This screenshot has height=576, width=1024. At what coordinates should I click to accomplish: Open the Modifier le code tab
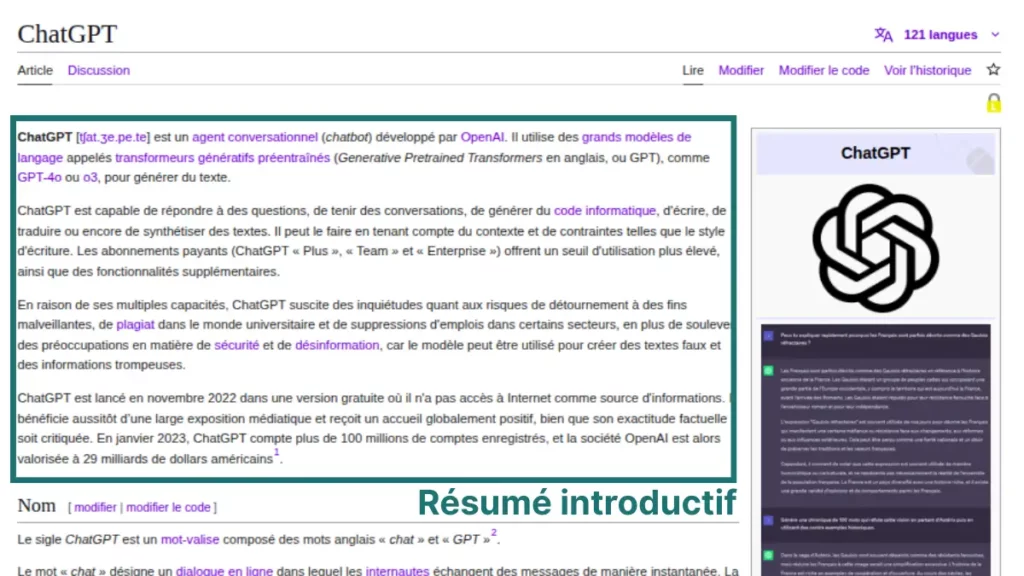[x=824, y=70]
